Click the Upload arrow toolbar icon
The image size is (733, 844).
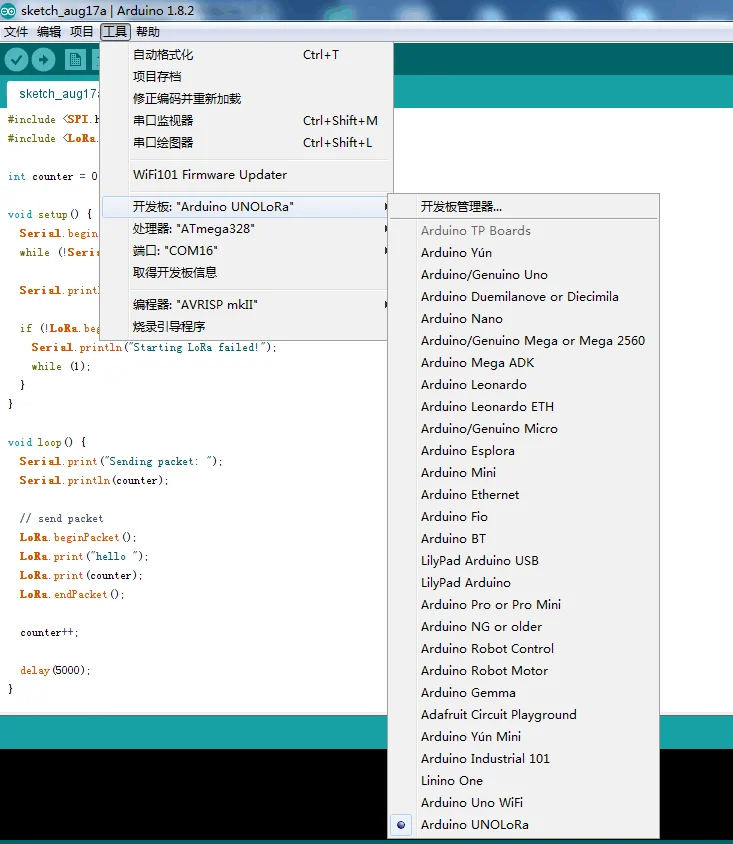pyautogui.click(x=44, y=59)
